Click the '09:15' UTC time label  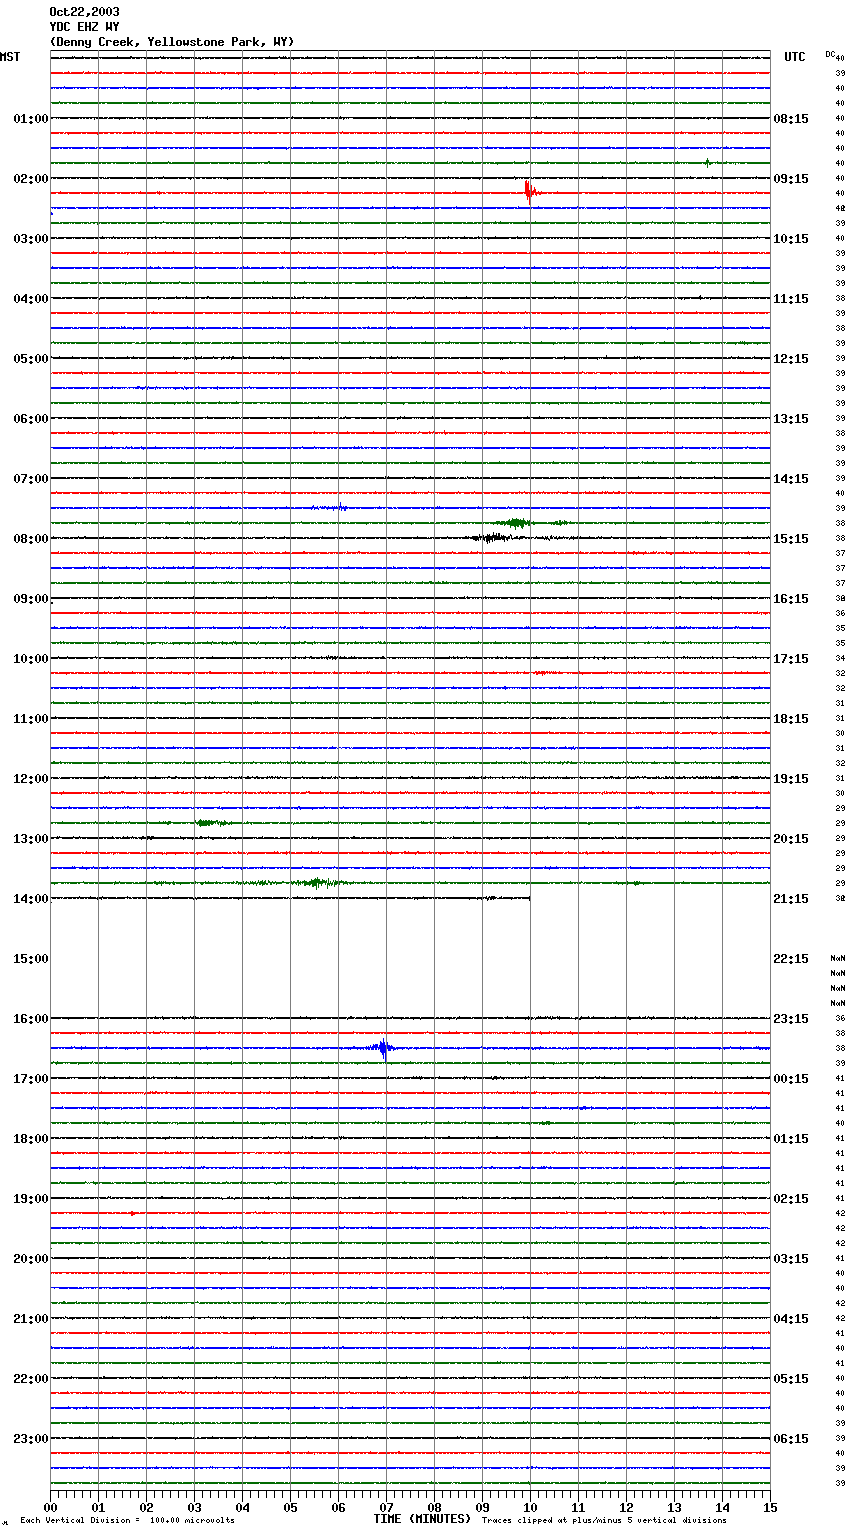pyautogui.click(x=791, y=178)
